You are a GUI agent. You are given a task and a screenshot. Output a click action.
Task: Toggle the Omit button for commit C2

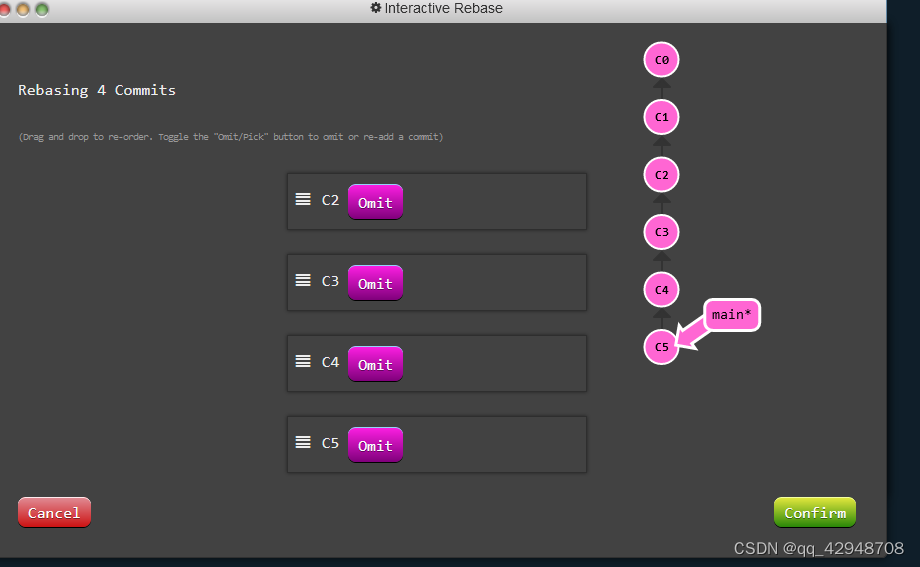(x=376, y=202)
